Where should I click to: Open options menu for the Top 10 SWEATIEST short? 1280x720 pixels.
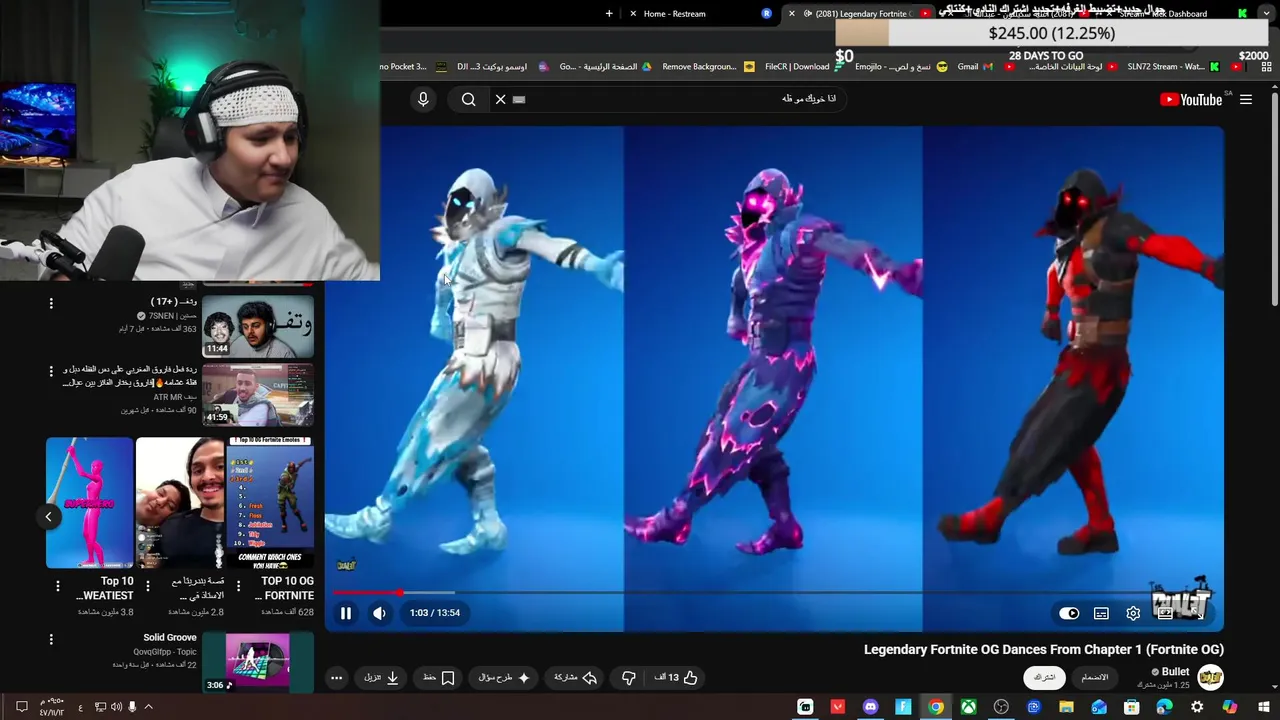[x=57, y=587]
